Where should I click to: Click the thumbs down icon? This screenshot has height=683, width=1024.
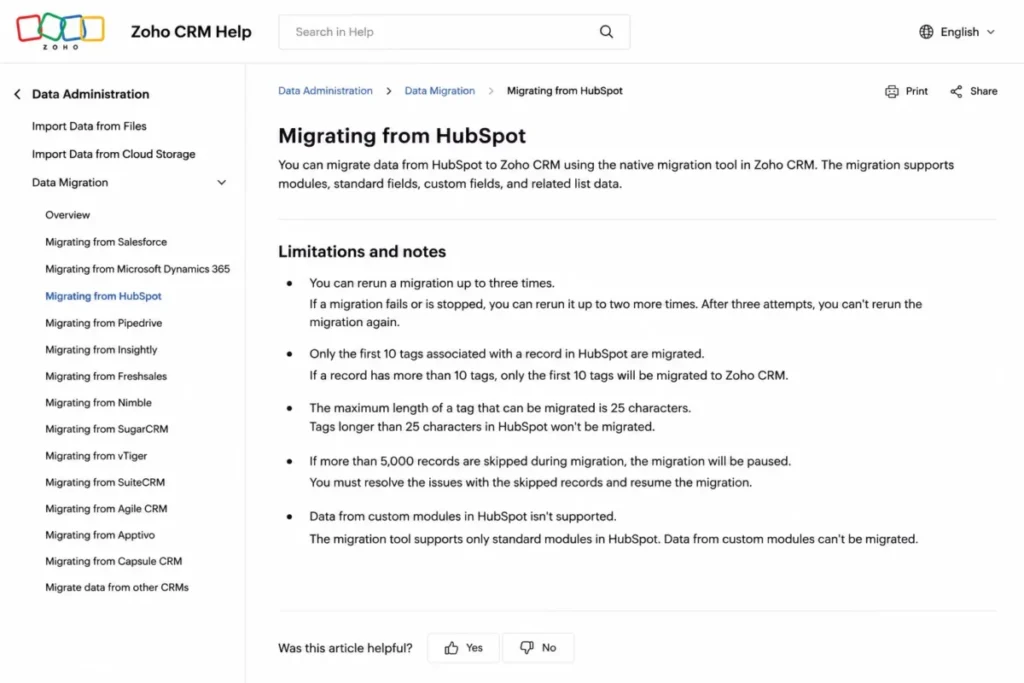point(526,647)
